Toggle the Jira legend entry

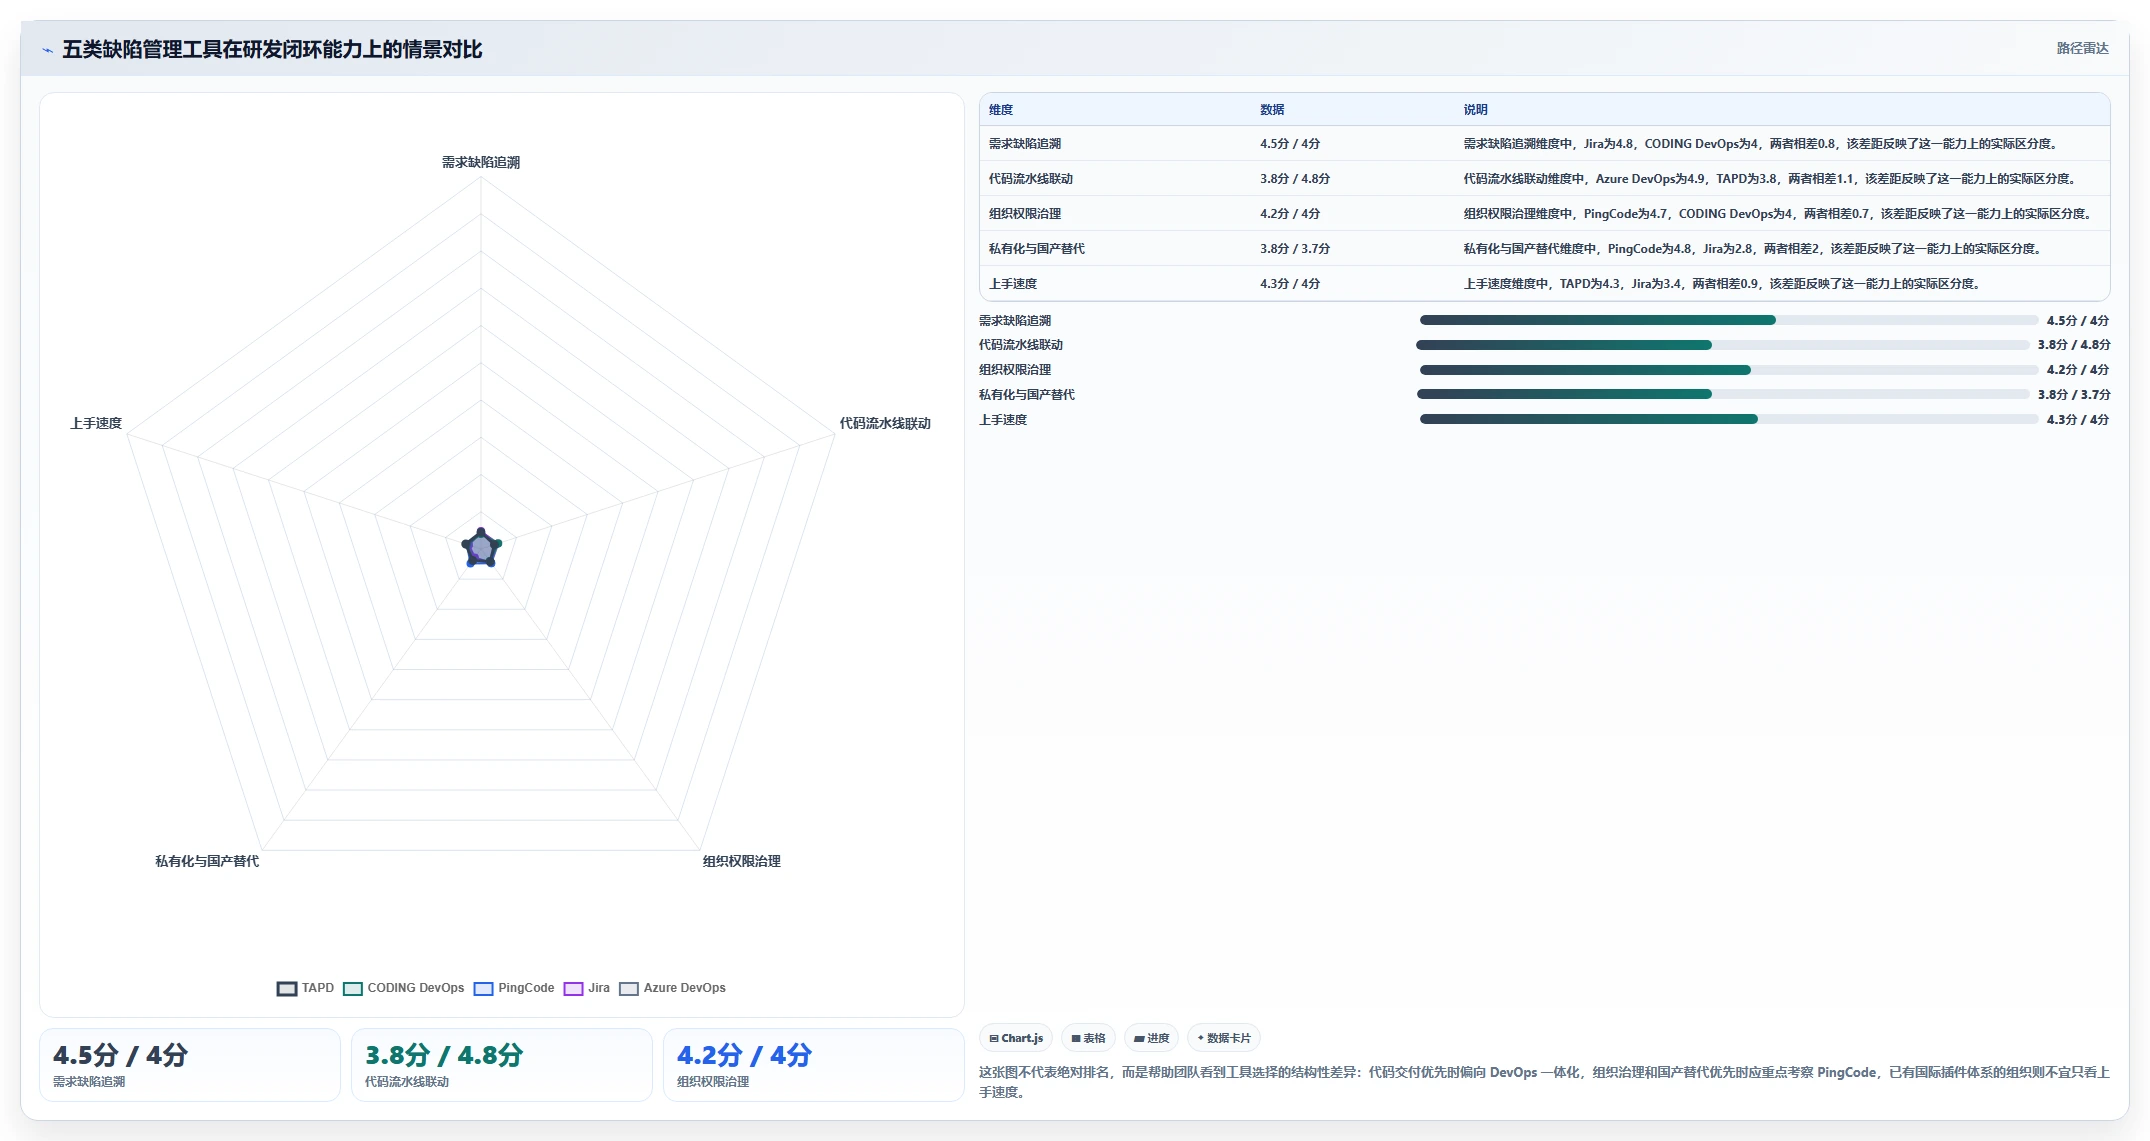[x=587, y=988]
